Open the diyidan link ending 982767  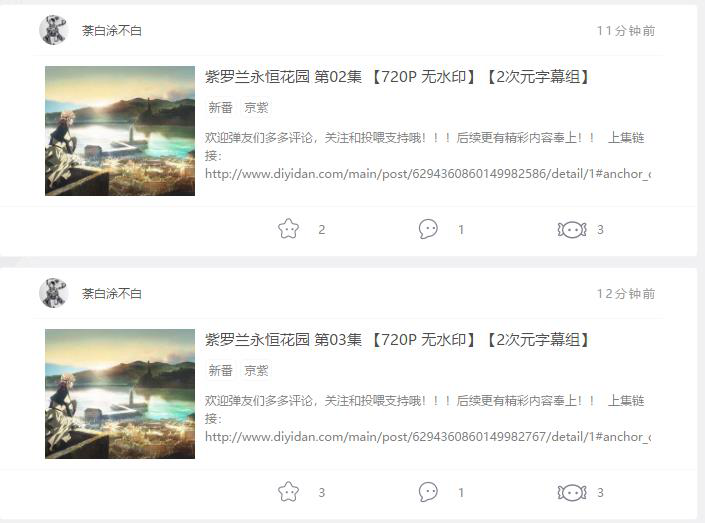428,437
